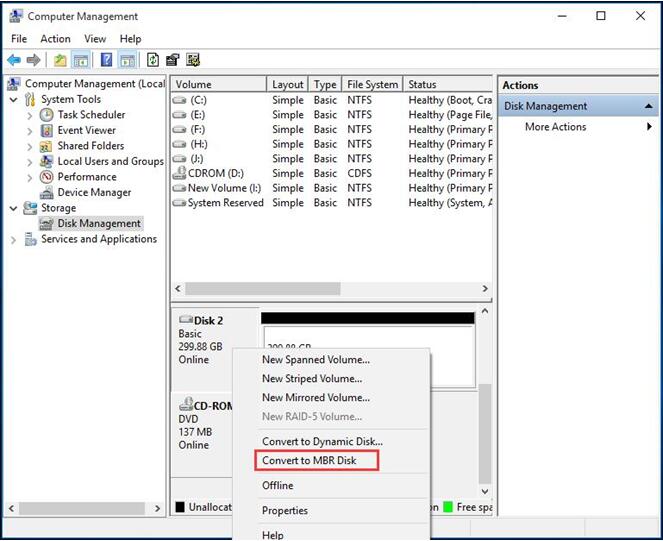Click the CD-ROM disc icon in lower pane
The height and width of the screenshot is (541, 663).
tap(186, 404)
